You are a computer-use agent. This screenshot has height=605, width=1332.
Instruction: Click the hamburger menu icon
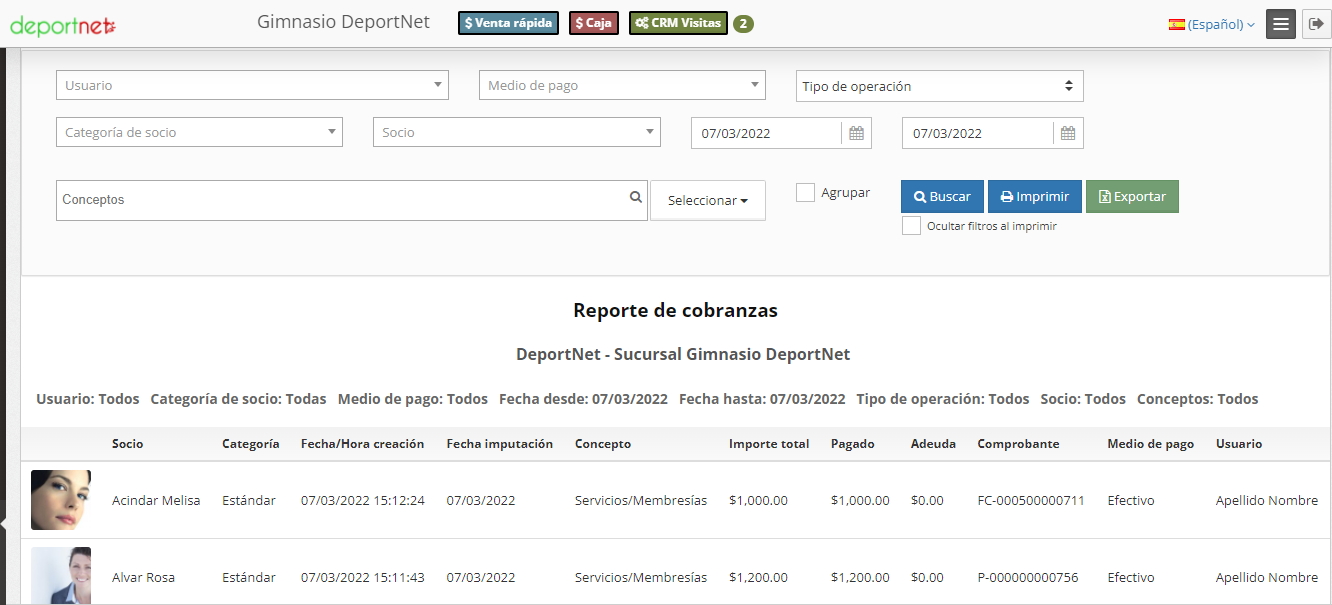pos(1280,24)
